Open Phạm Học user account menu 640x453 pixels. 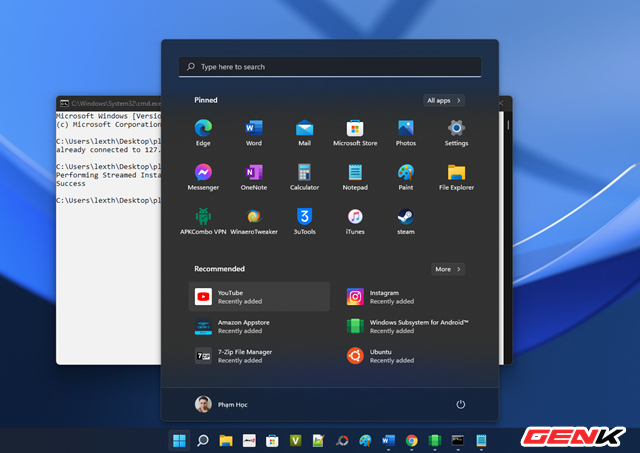point(221,404)
